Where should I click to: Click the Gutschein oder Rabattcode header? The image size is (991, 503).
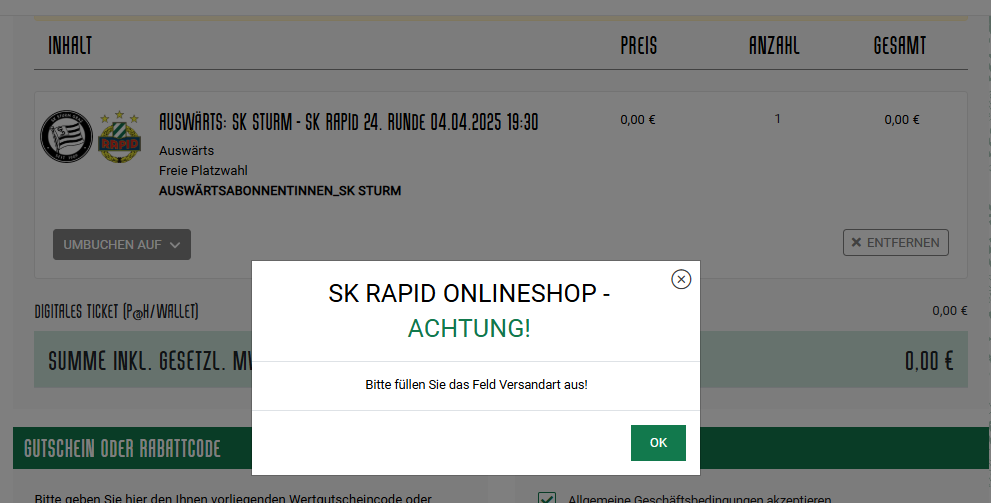click(123, 449)
